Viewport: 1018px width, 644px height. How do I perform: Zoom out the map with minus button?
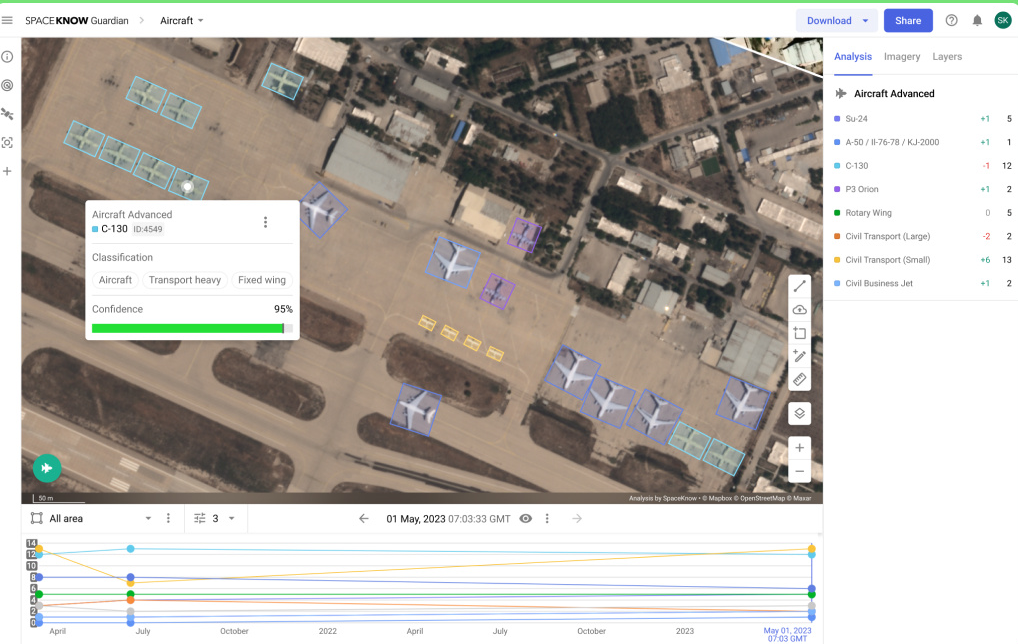coord(800,471)
